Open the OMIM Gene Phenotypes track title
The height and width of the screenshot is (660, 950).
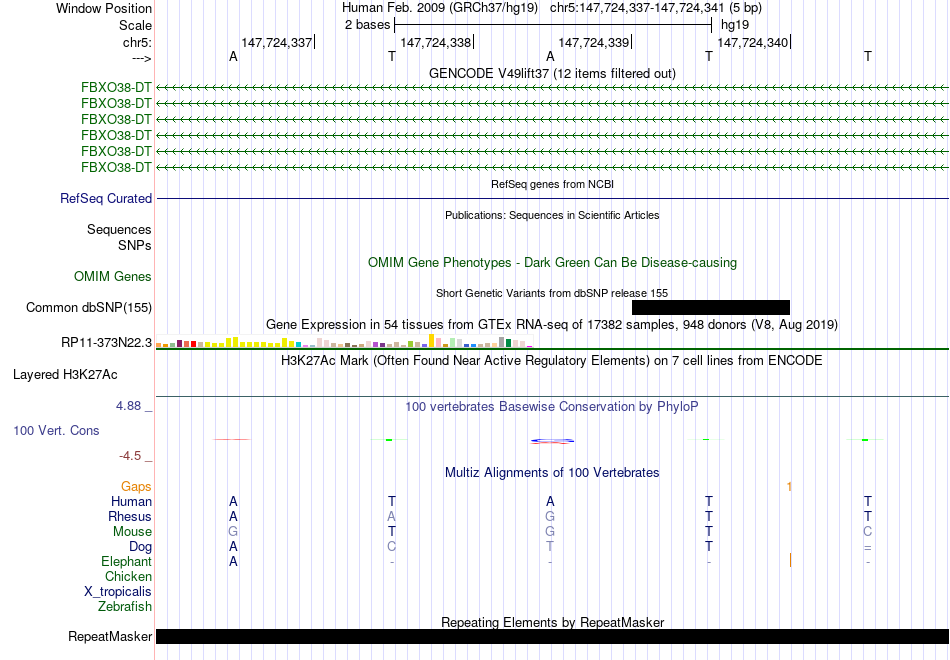[x=552, y=262]
